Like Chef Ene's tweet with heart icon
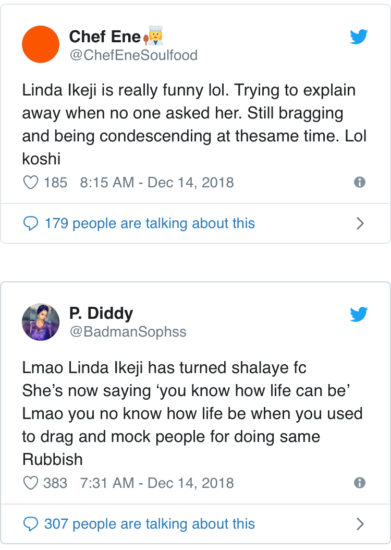Screen dimensions: 391x550 click(31, 182)
